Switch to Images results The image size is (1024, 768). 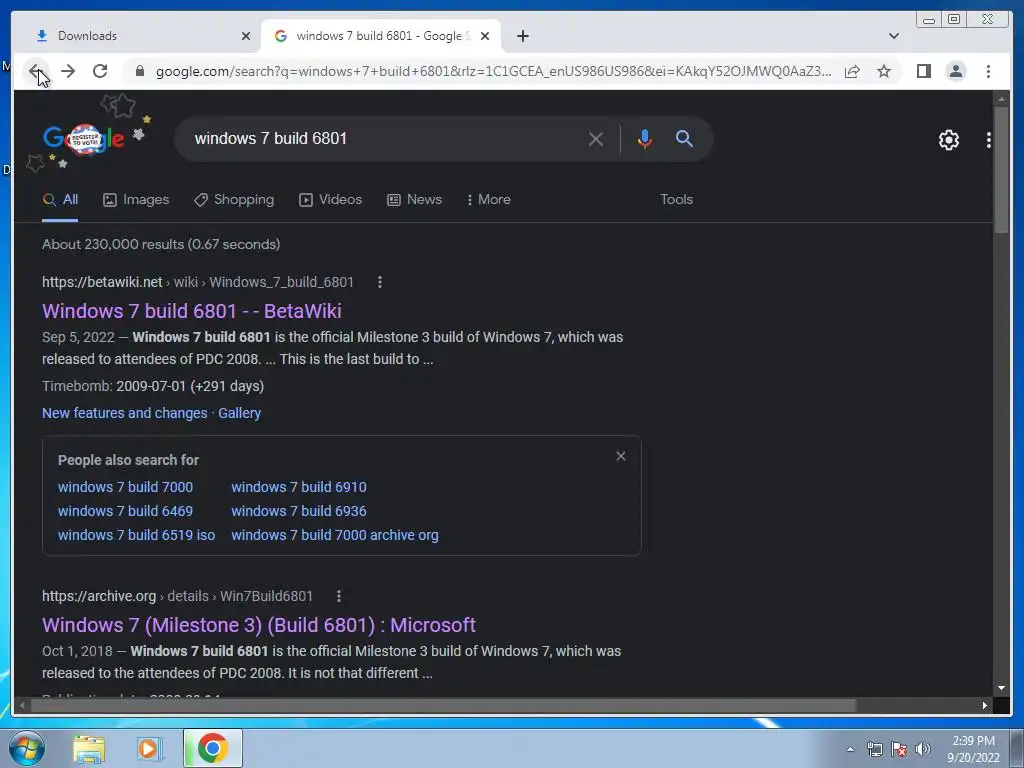pyautogui.click(x=136, y=200)
